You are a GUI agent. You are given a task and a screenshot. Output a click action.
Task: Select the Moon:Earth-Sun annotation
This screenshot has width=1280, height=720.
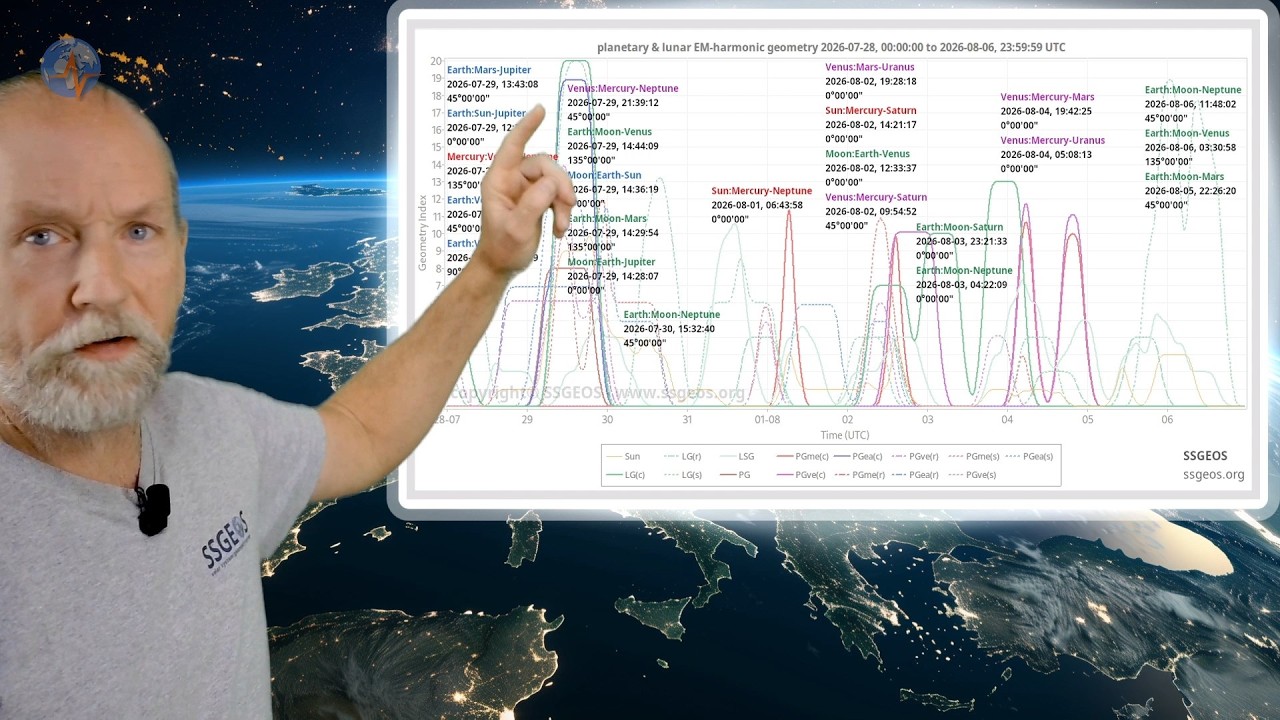(605, 175)
